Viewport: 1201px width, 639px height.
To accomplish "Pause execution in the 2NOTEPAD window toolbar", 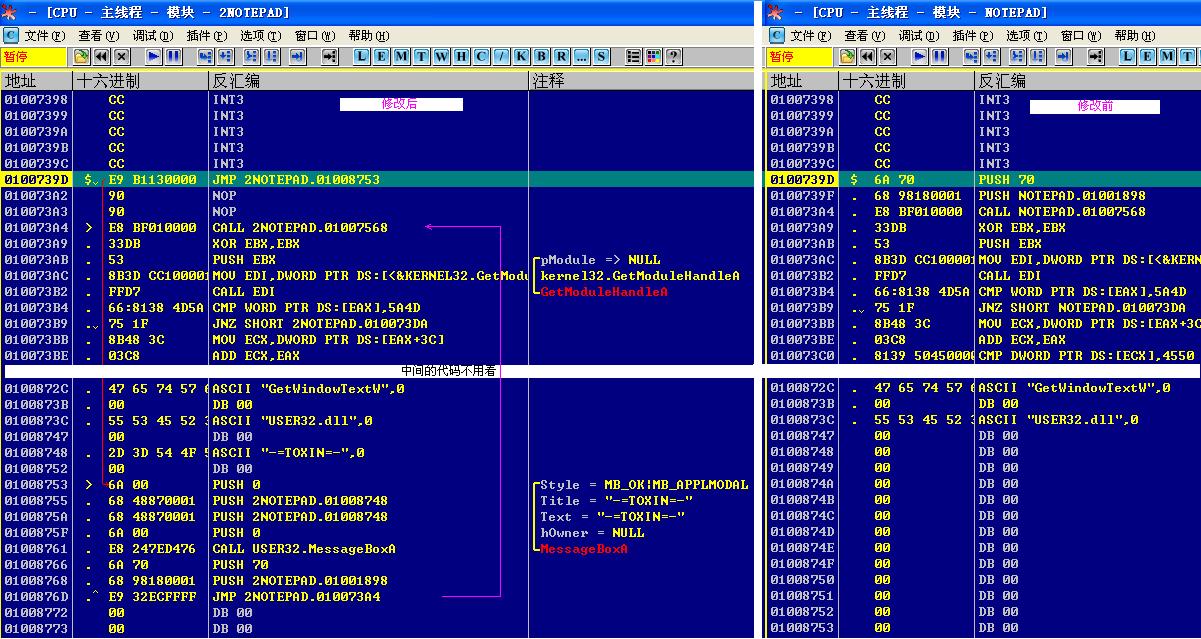I will [x=173, y=57].
